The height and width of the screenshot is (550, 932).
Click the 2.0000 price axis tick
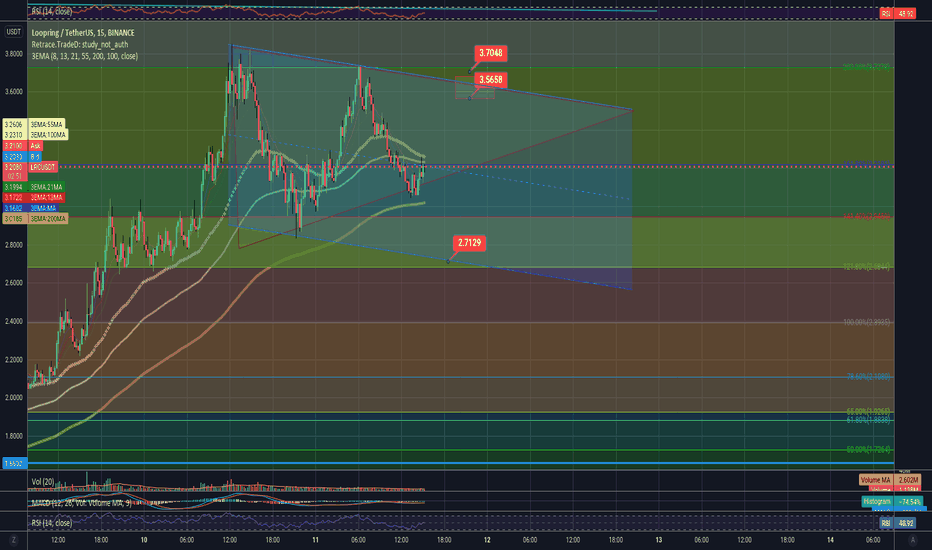click(14, 398)
